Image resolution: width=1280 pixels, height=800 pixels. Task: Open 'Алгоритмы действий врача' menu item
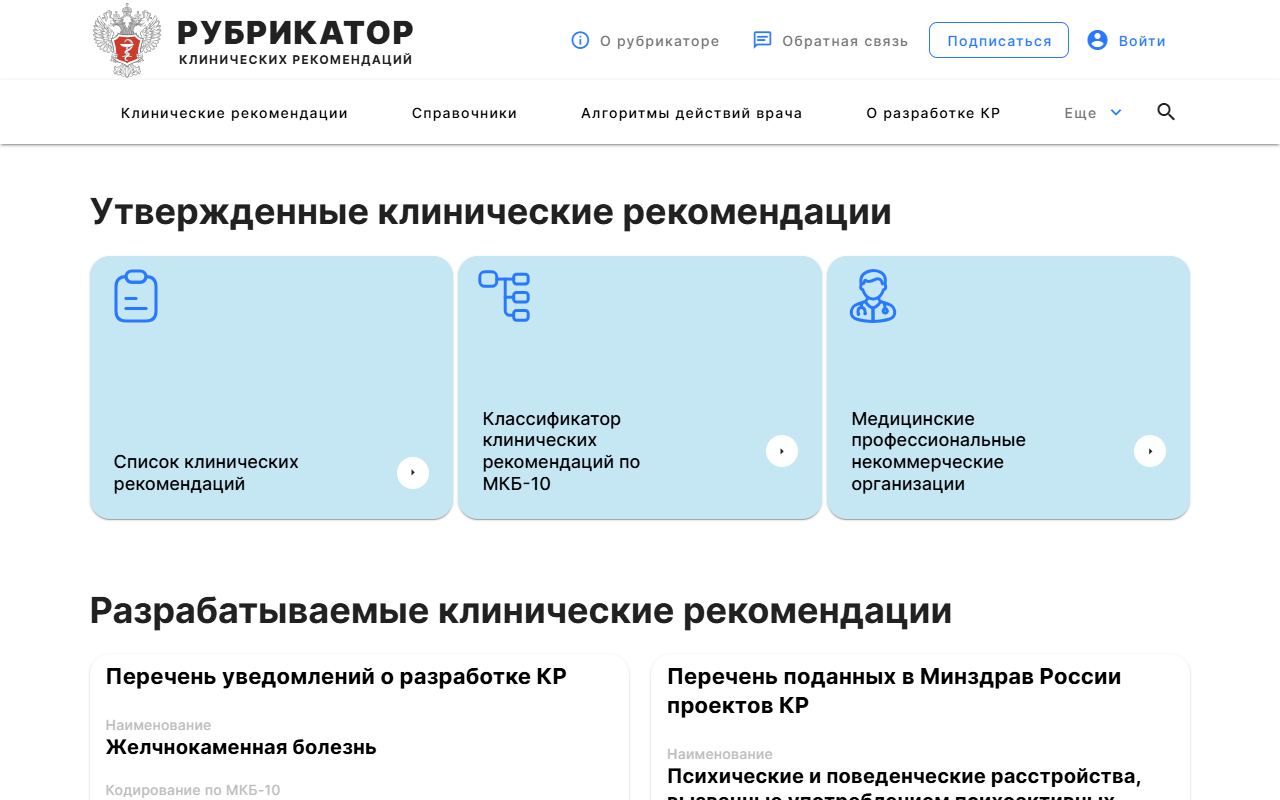click(691, 113)
